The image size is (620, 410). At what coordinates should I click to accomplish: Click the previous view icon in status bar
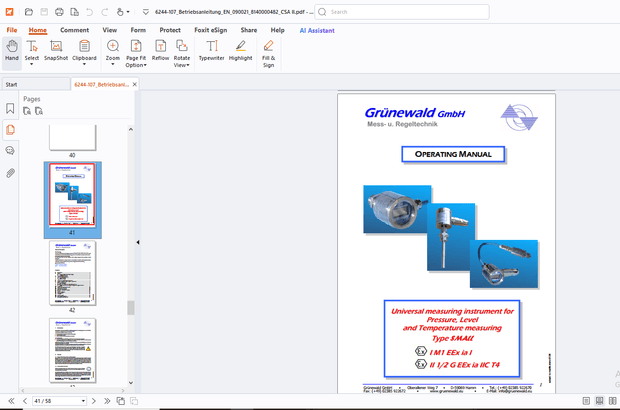(121, 401)
